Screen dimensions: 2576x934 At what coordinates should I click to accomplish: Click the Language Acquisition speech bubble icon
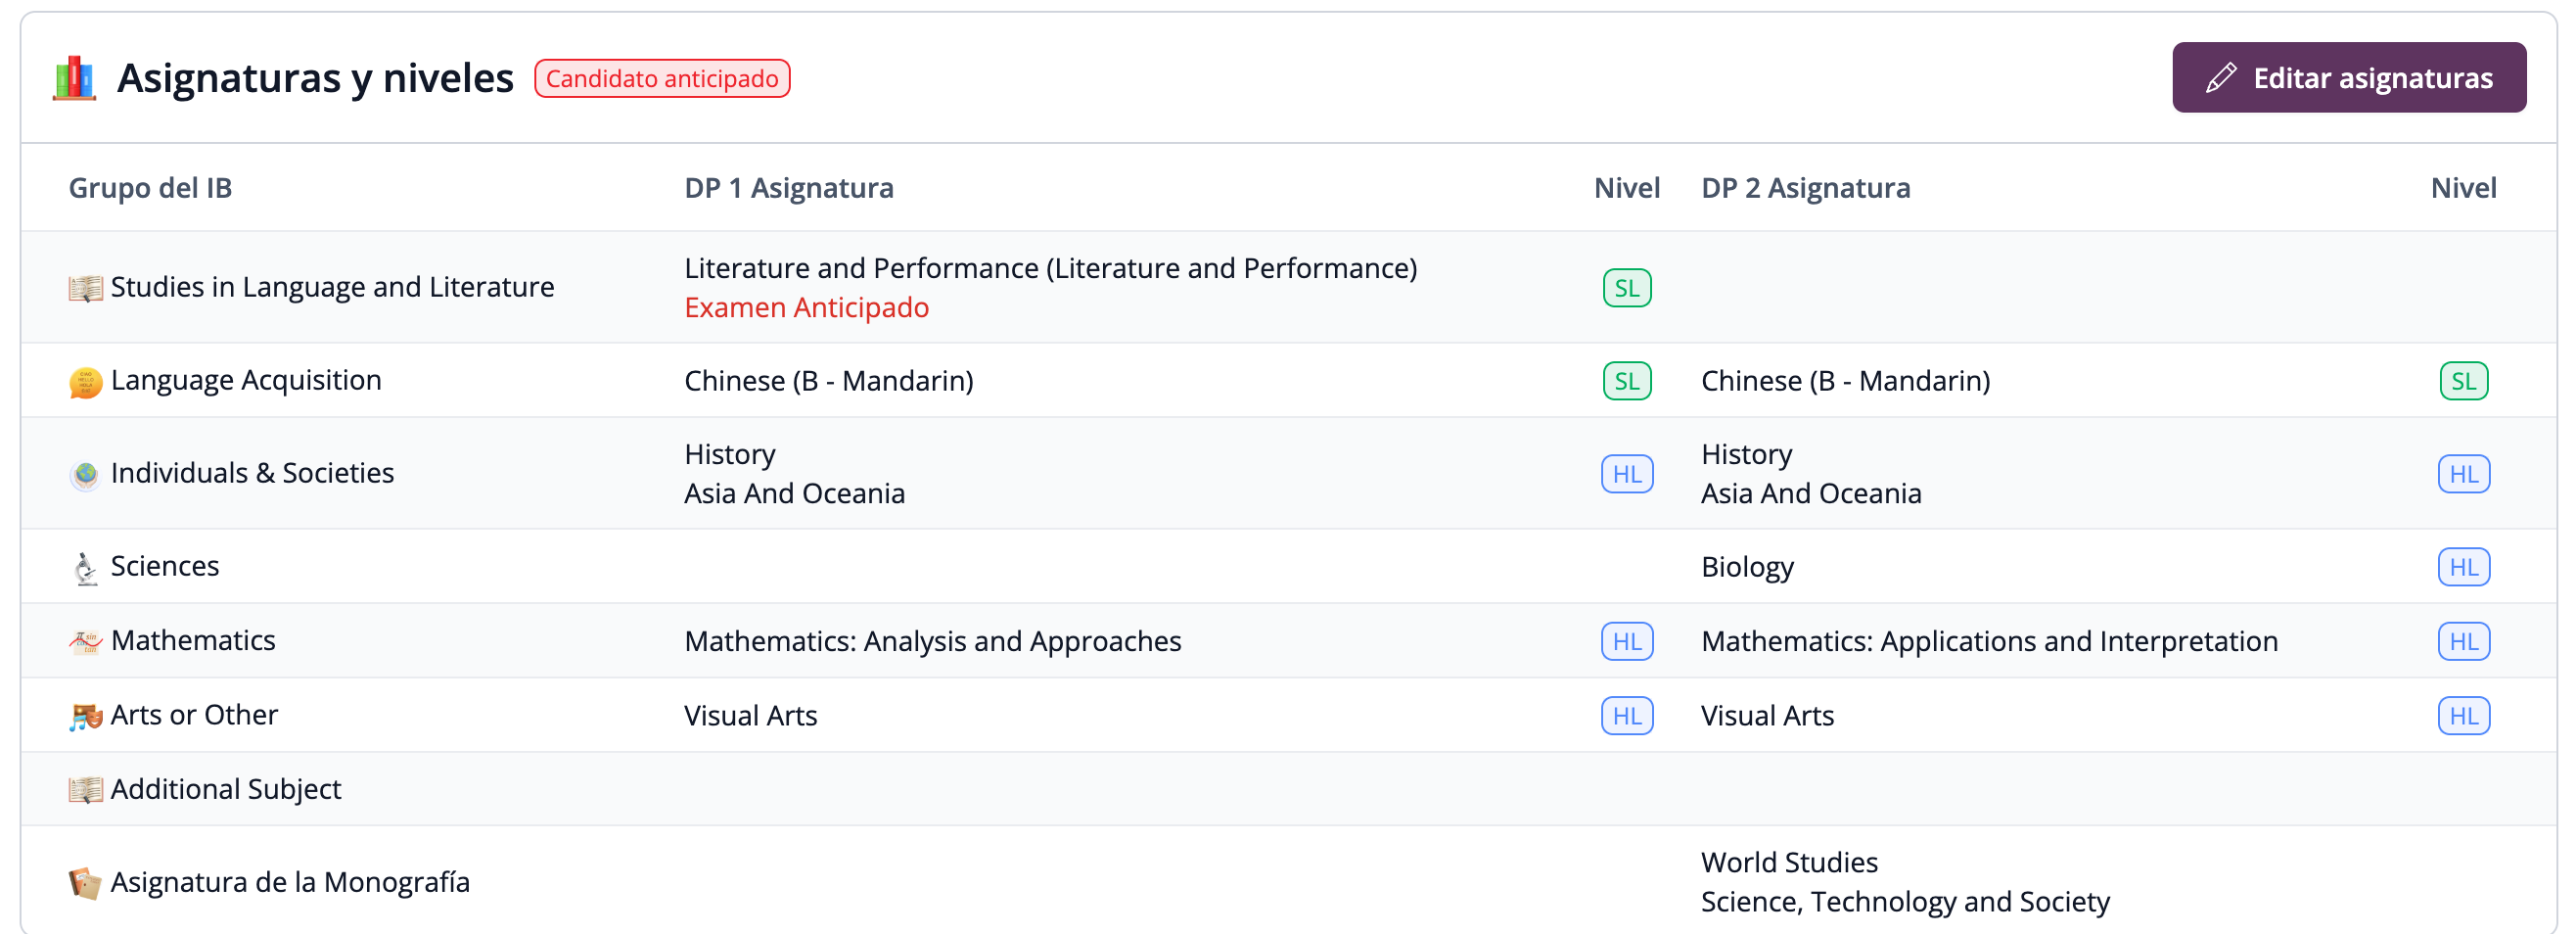(86, 382)
